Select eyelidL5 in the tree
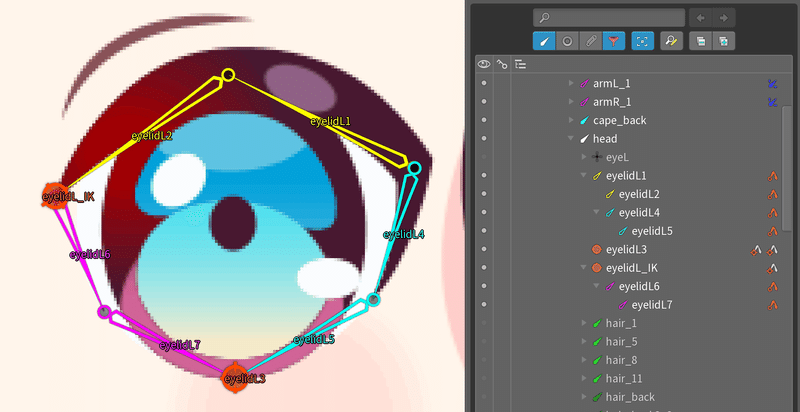Image resolution: width=800 pixels, height=412 pixels. point(652,231)
